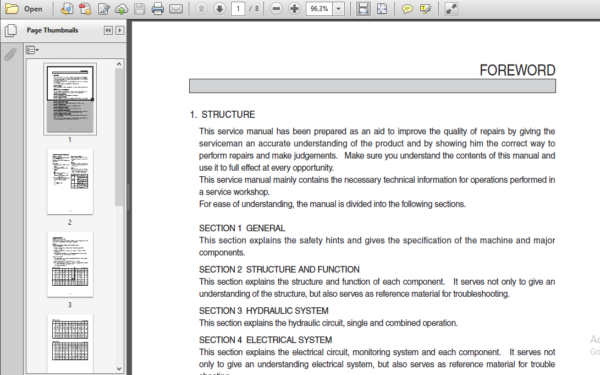The image size is (600, 375).
Task: Click 'SECTION 1 GENERAL' heading
Action: tap(242, 228)
